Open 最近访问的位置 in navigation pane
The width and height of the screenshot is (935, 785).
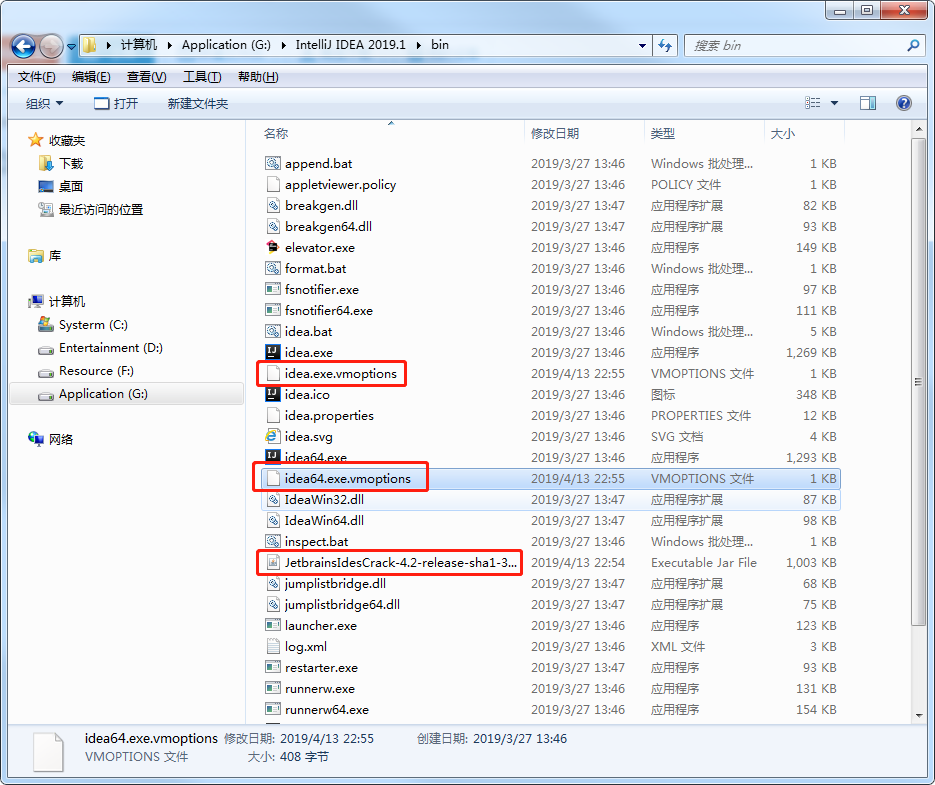[90, 209]
